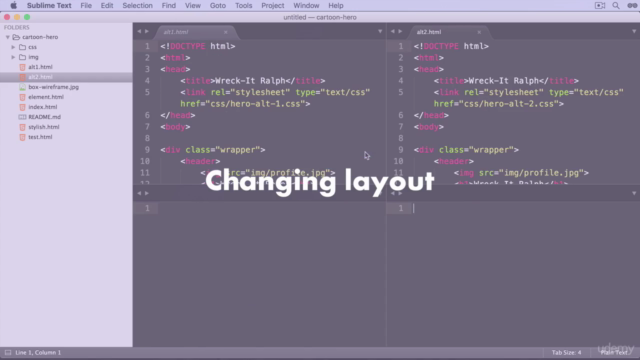Screen dimensions: 640x360
Task: Open the Find menu
Action: pos(169,5)
